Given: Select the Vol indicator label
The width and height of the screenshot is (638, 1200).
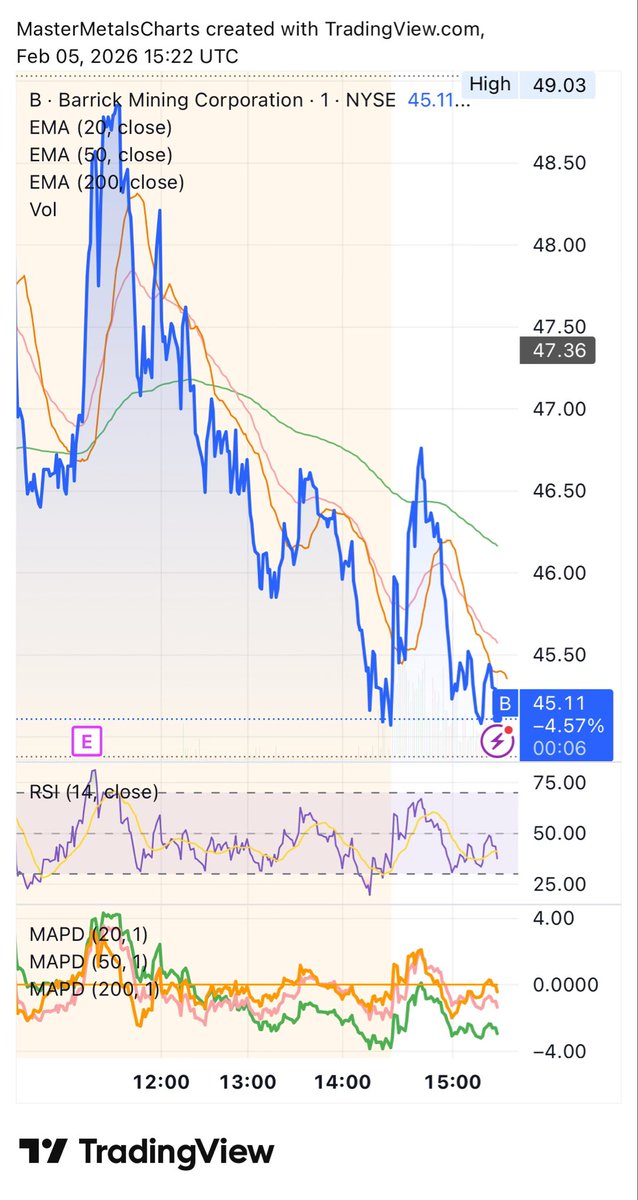Looking at the screenshot, I should [x=43, y=209].
